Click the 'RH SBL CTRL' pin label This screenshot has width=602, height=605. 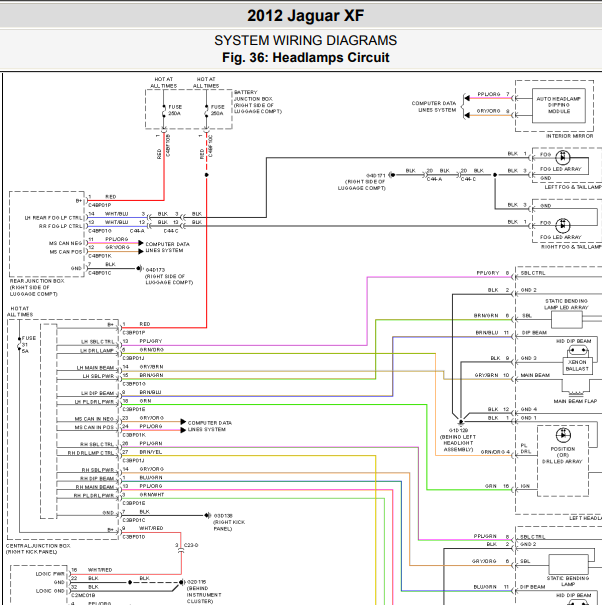click(x=97, y=444)
